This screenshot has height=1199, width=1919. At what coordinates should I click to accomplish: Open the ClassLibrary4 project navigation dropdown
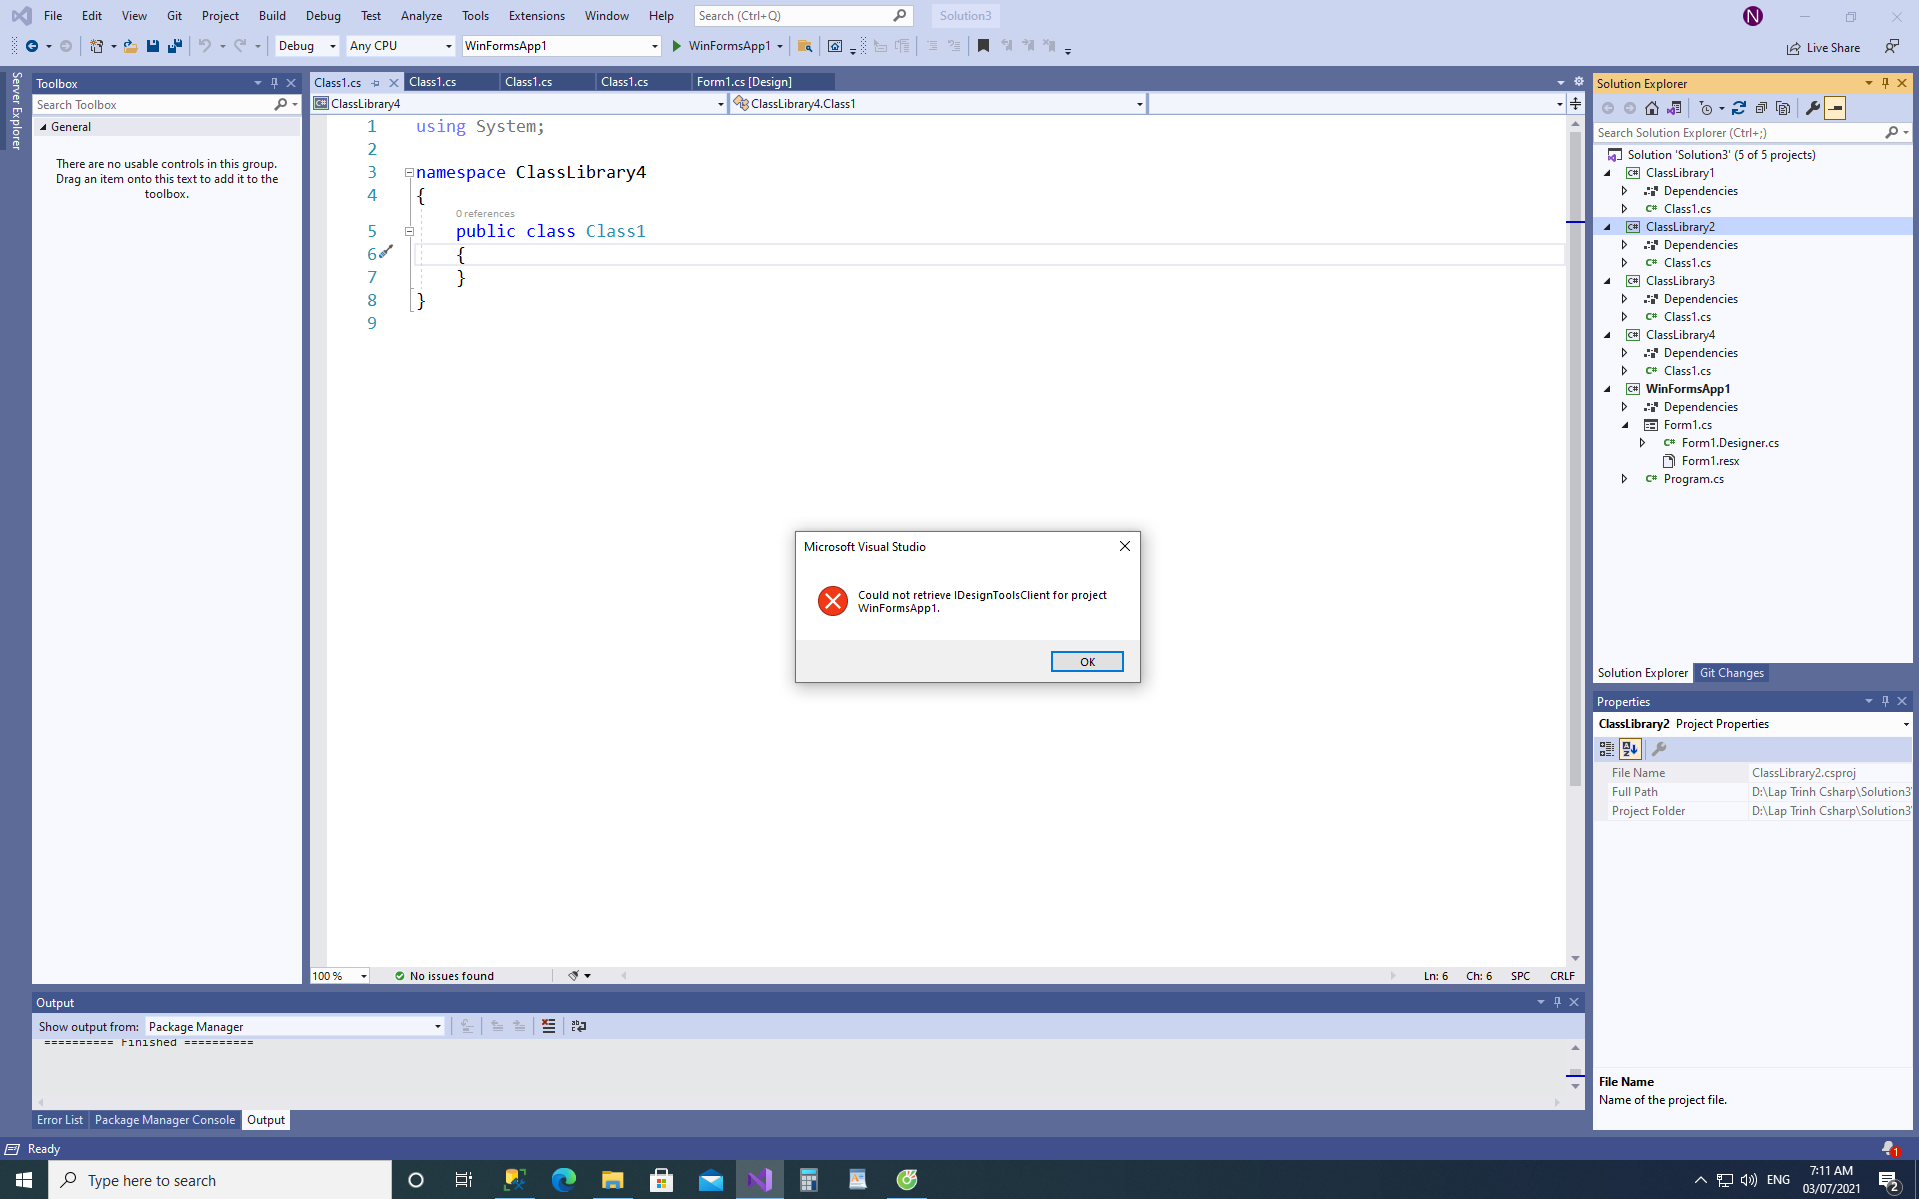[519, 104]
